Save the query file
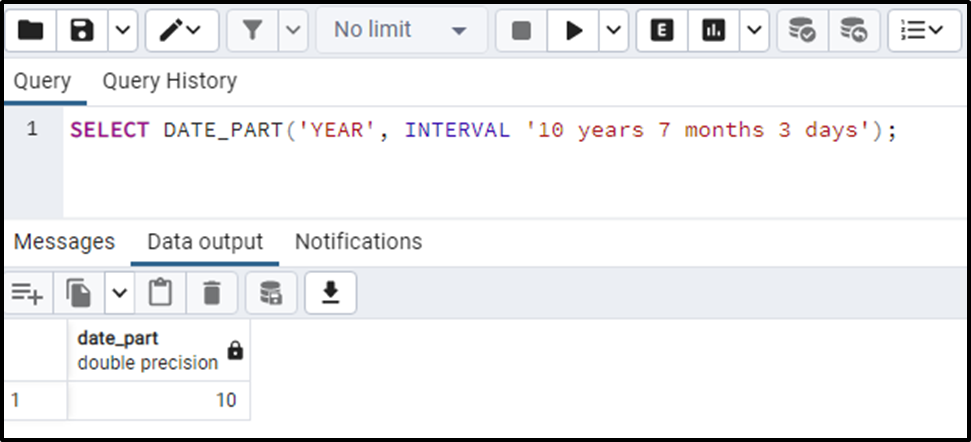The image size is (971, 442). [82, 30]
